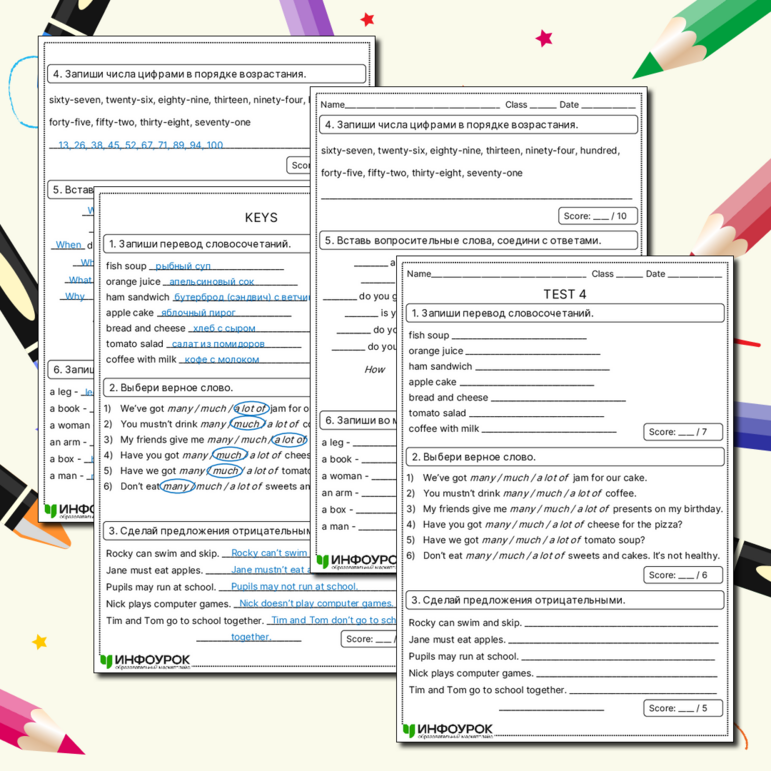Click blank after 'Jane must eat apples' on TEST 4
Viewport: 771px width, 771px height.
point(613,641)
